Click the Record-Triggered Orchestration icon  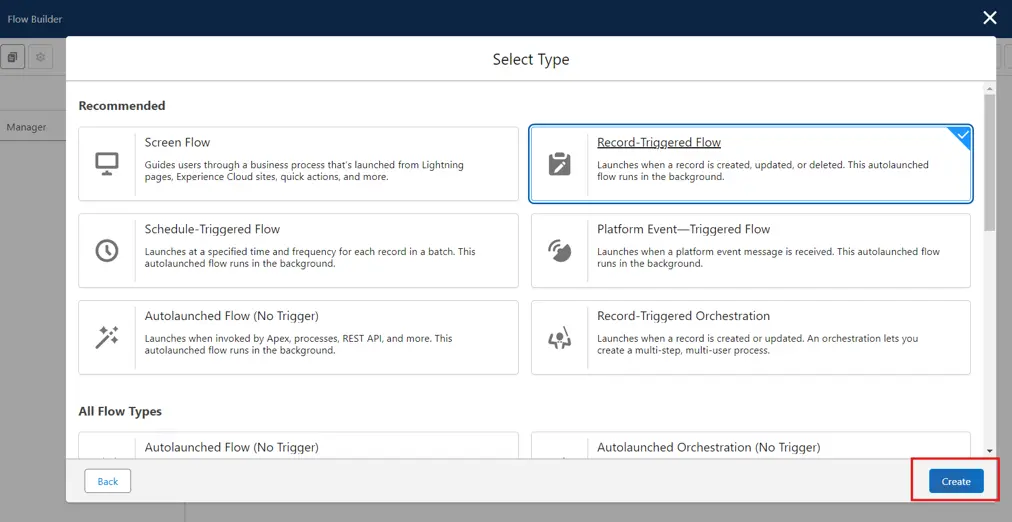560,338
